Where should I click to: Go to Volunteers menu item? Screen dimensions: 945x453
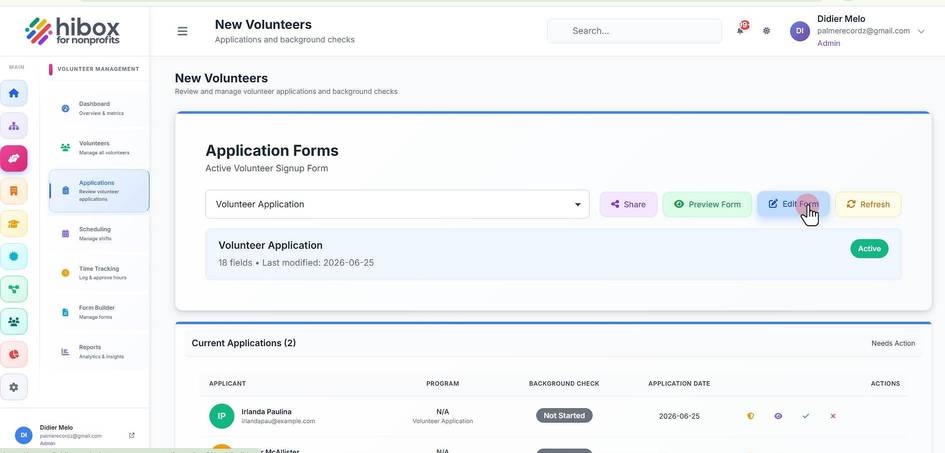[99, 148]
